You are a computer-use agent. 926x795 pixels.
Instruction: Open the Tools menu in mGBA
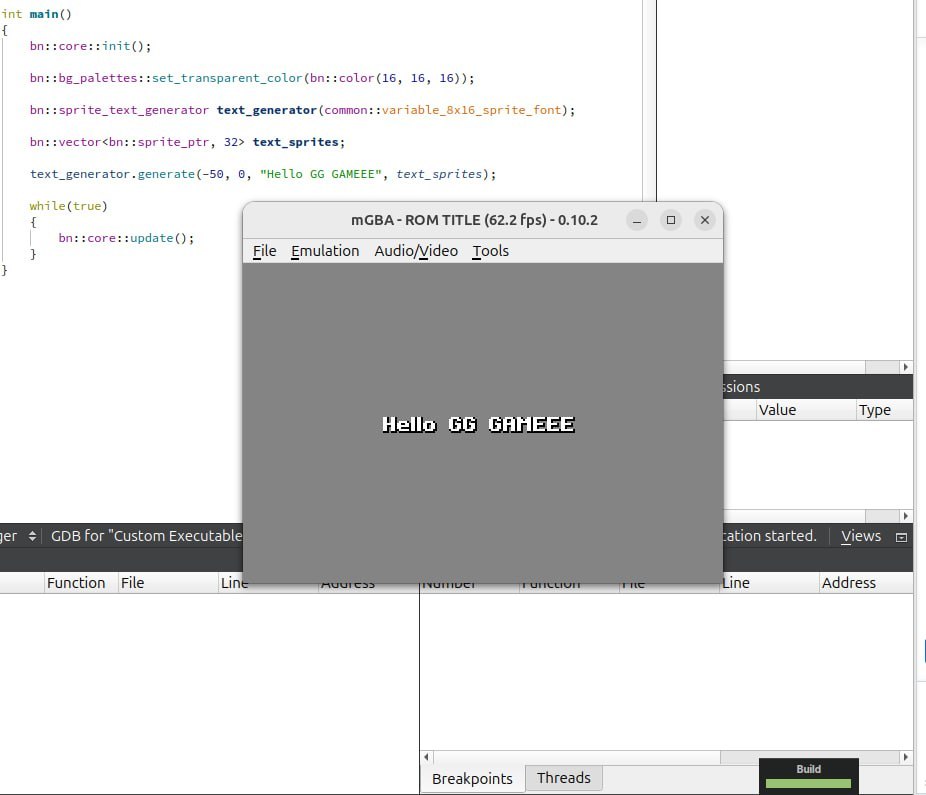coord(490,251)
